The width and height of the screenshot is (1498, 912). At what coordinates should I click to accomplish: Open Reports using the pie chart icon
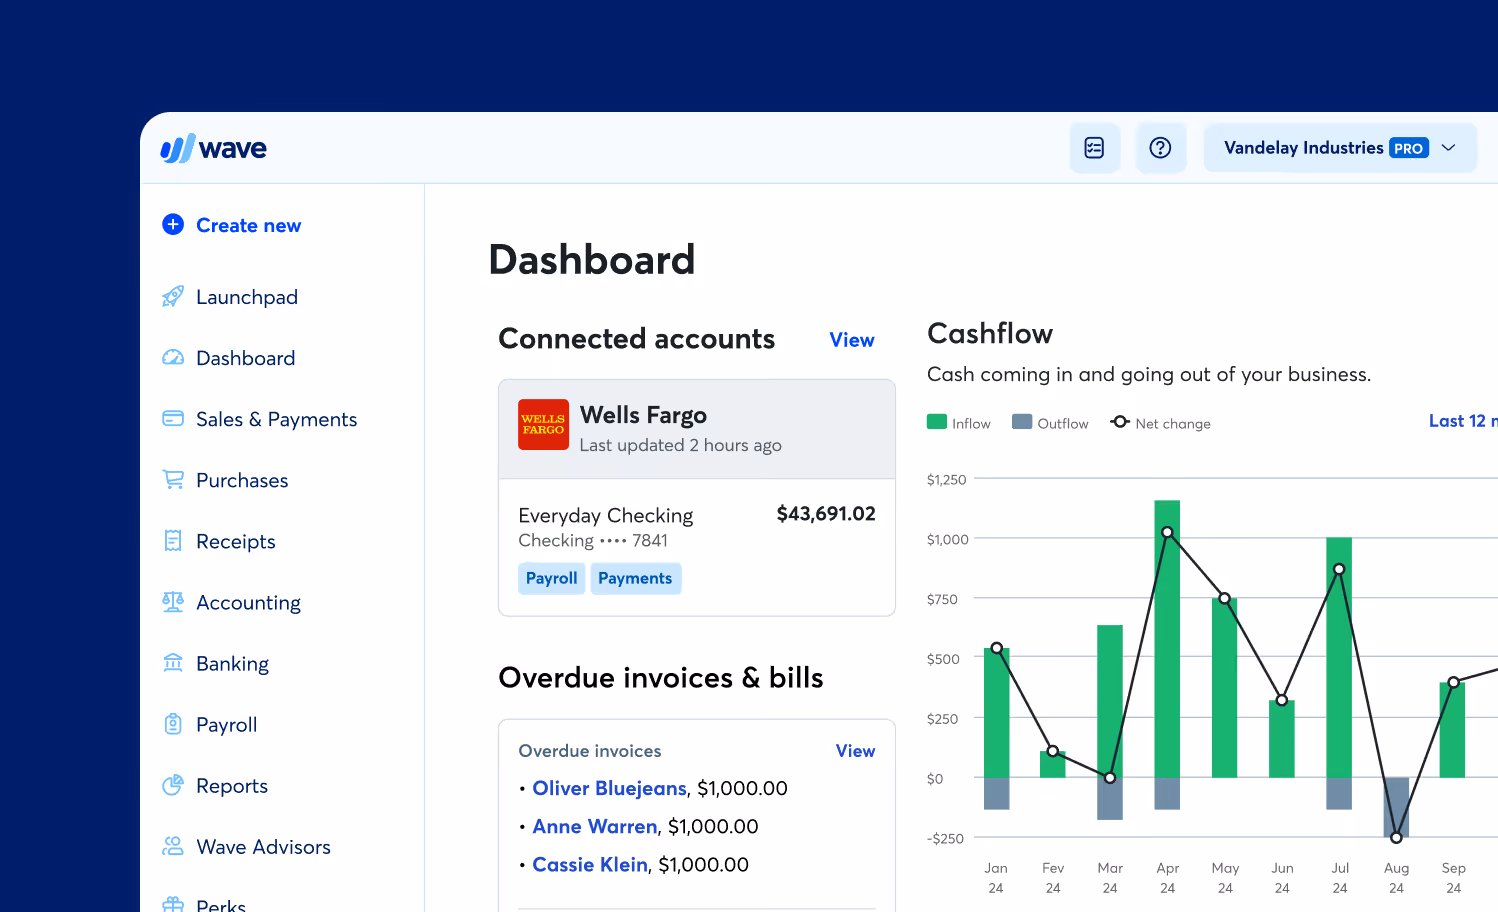[x=172, y=785]
